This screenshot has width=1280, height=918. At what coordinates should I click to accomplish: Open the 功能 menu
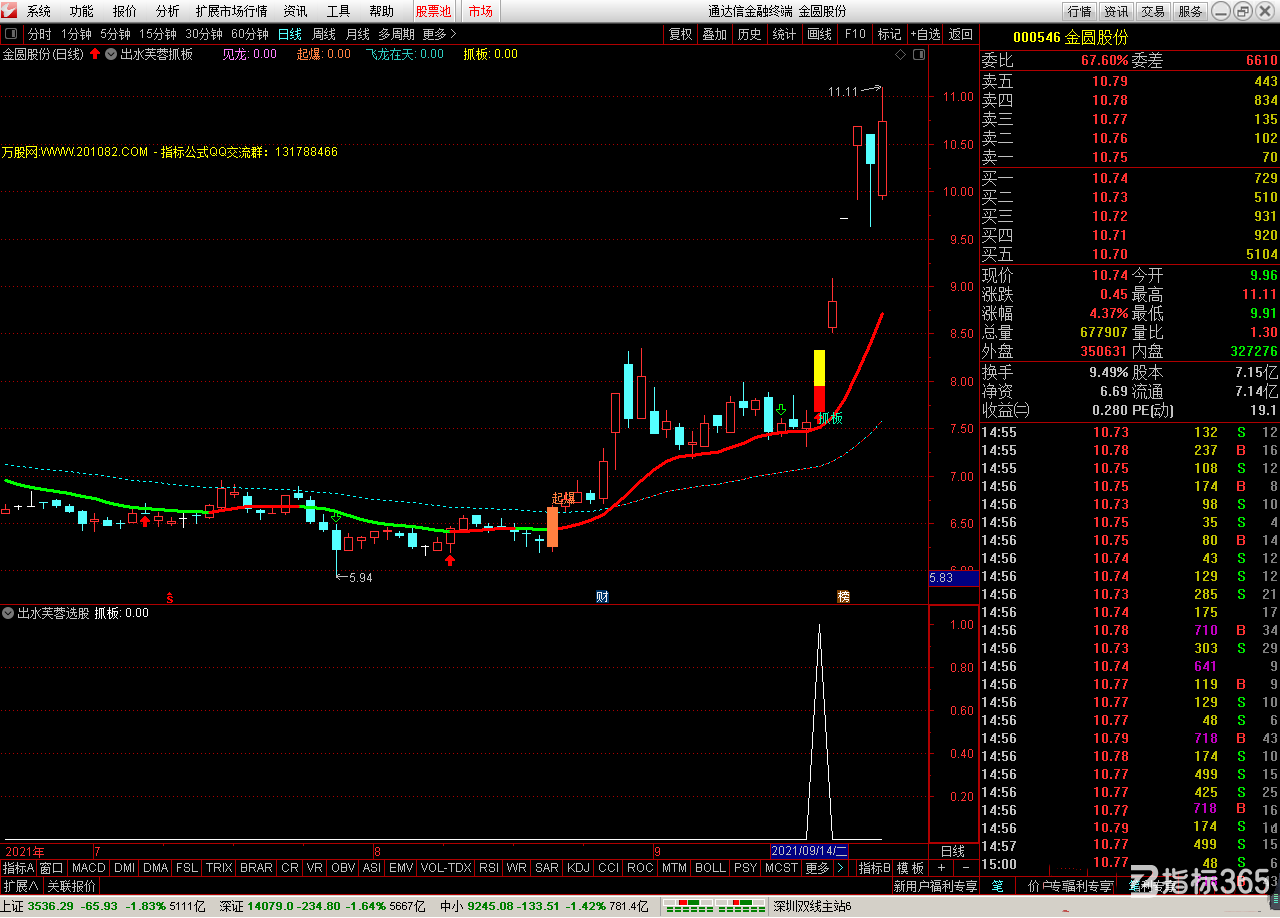point(81,11)
